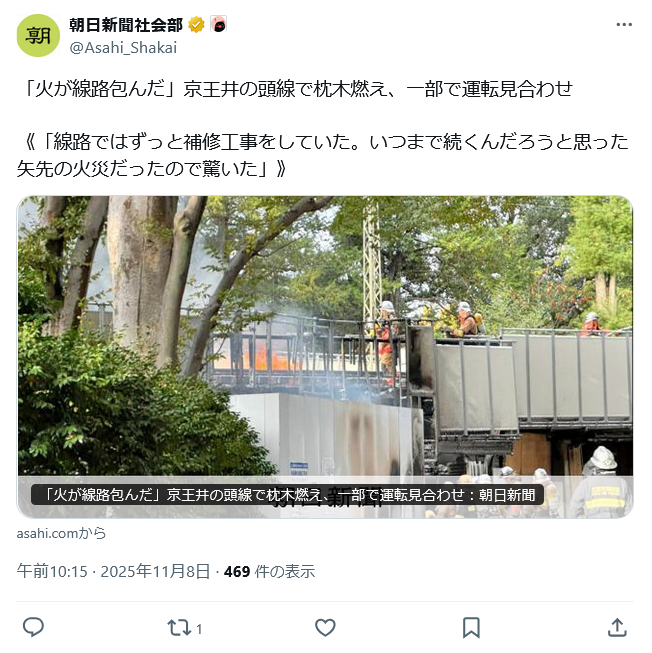Viewport: 652px width, 653px height.
Task: Open the 朝日新聞社会部 profile avatar
Action: tap(38, 35)
